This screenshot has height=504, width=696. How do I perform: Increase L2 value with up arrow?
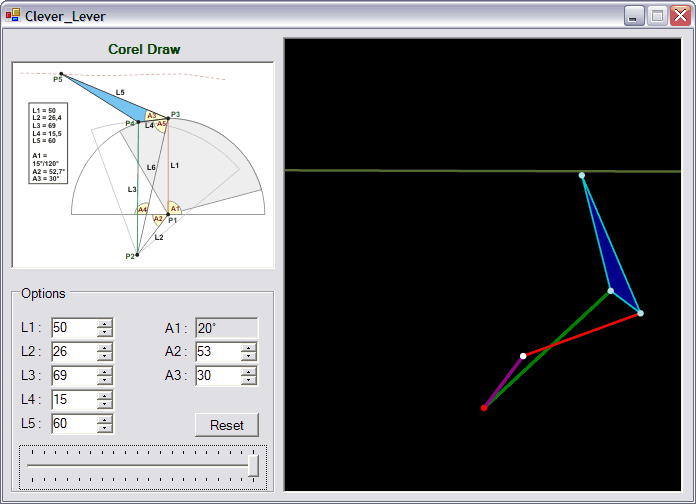pyautogui.click(x=105, y=347)
